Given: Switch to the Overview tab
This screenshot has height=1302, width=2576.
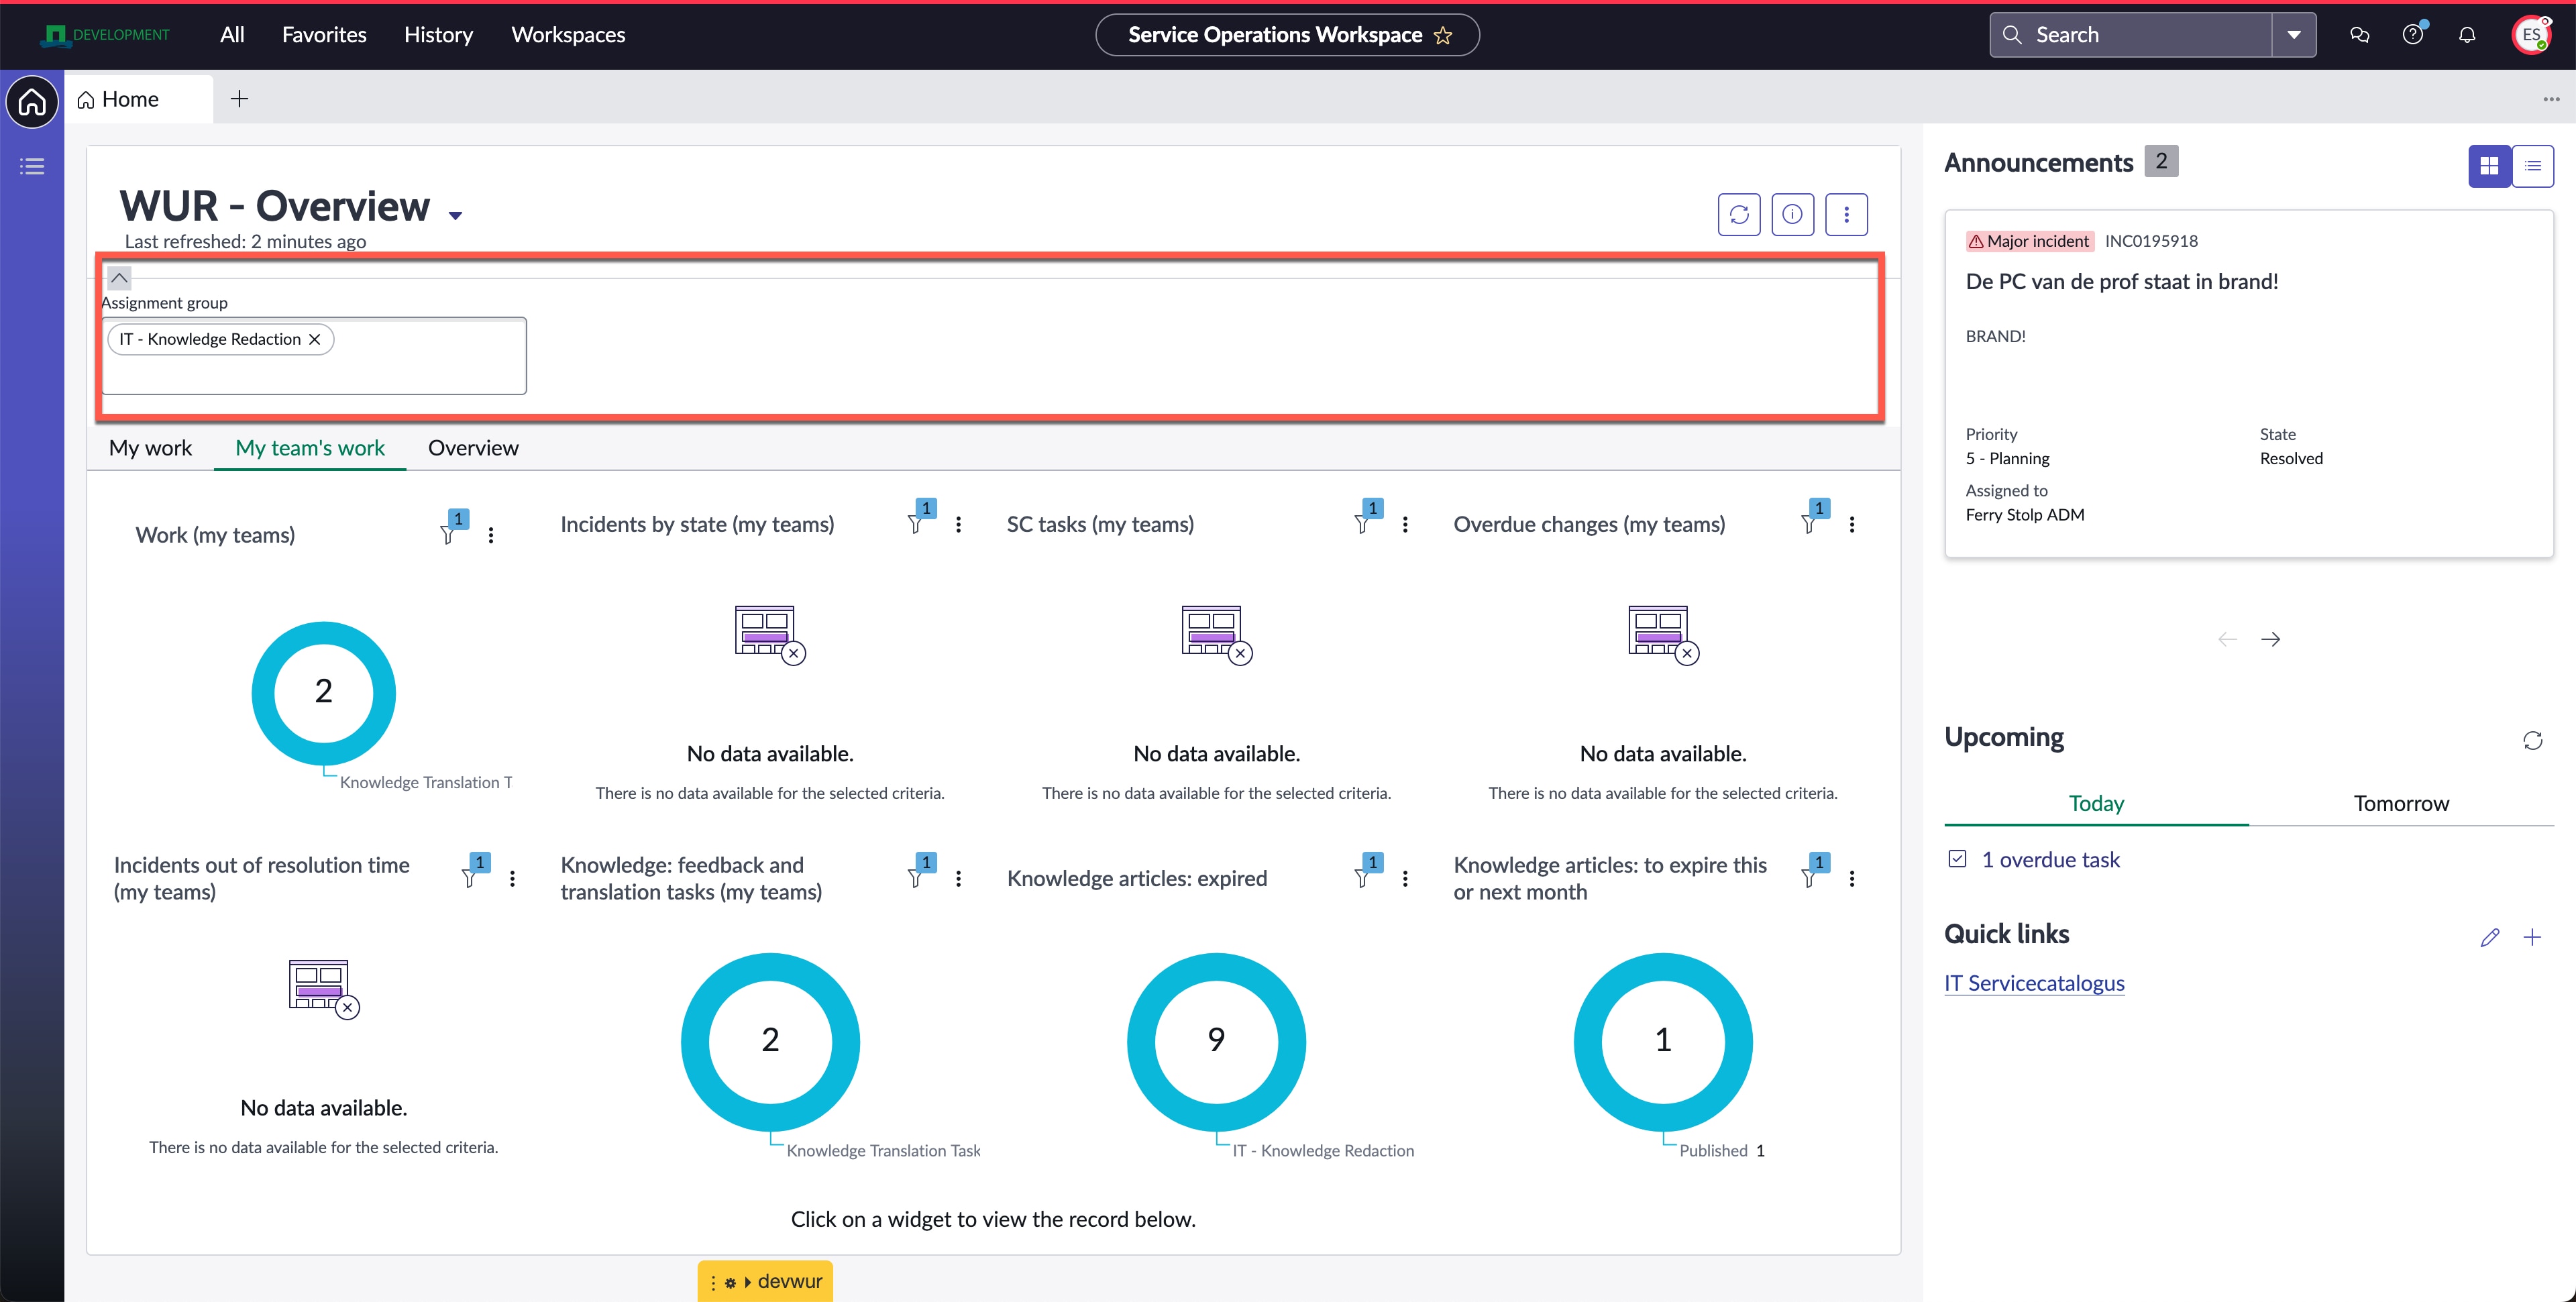Looking at the screenshot, I should pos(473,448).
